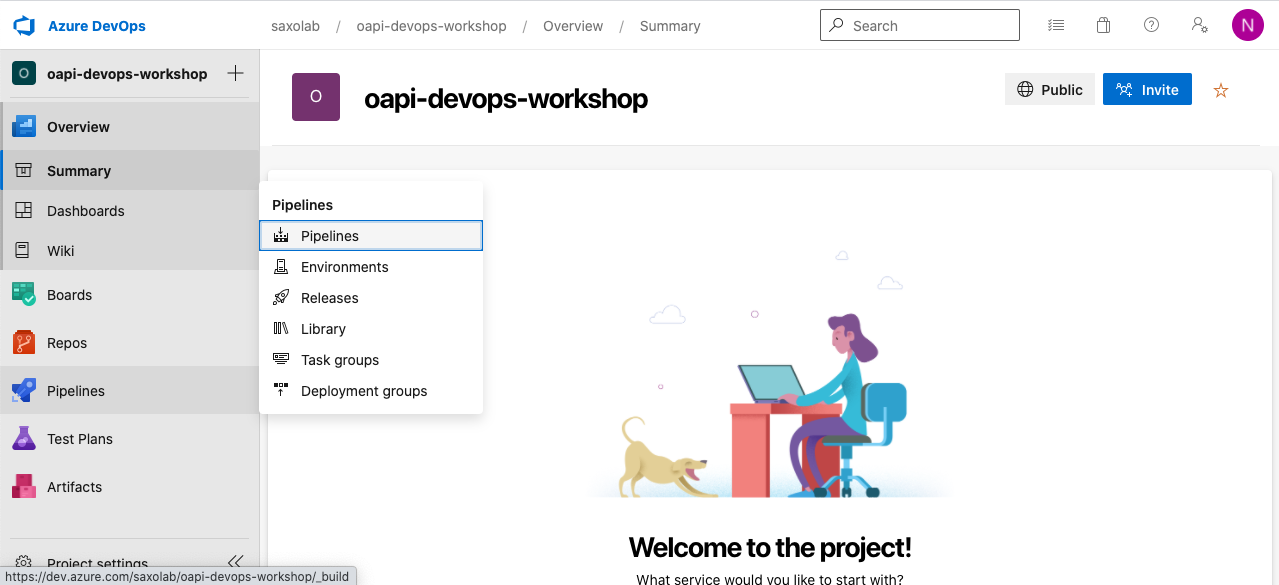Toggle the favorite star for project

(x=1220, y=90)
